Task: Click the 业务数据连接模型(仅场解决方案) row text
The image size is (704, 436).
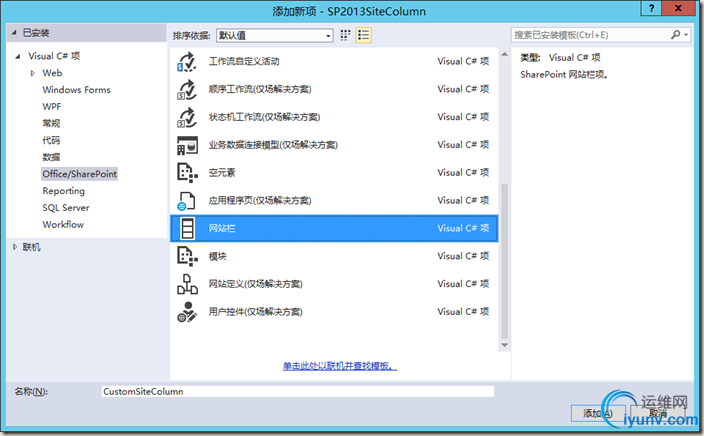Action: click(273, 145)
